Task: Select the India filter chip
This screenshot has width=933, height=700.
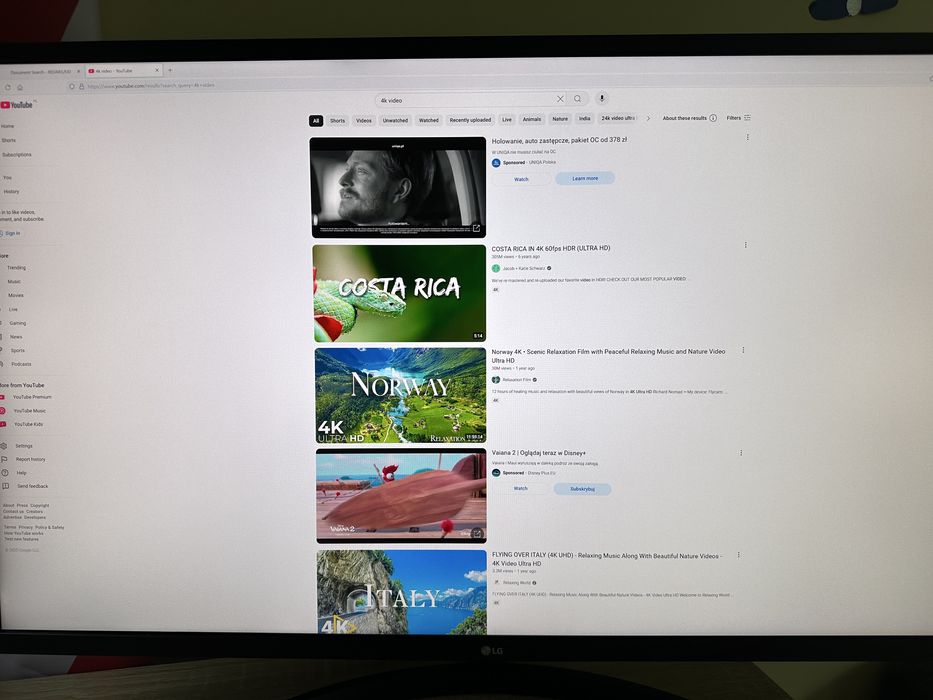Action: point(585,118)
